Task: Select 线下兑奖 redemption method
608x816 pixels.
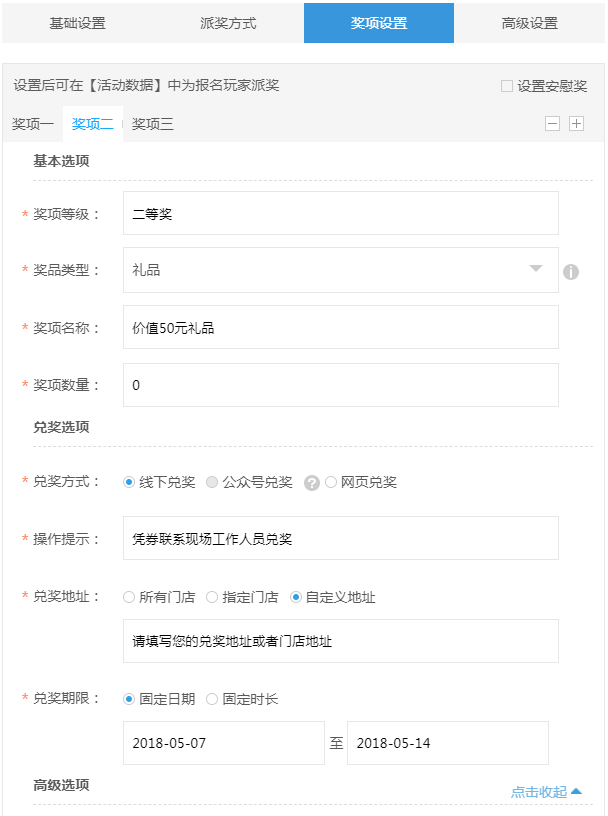Action: 129,482
